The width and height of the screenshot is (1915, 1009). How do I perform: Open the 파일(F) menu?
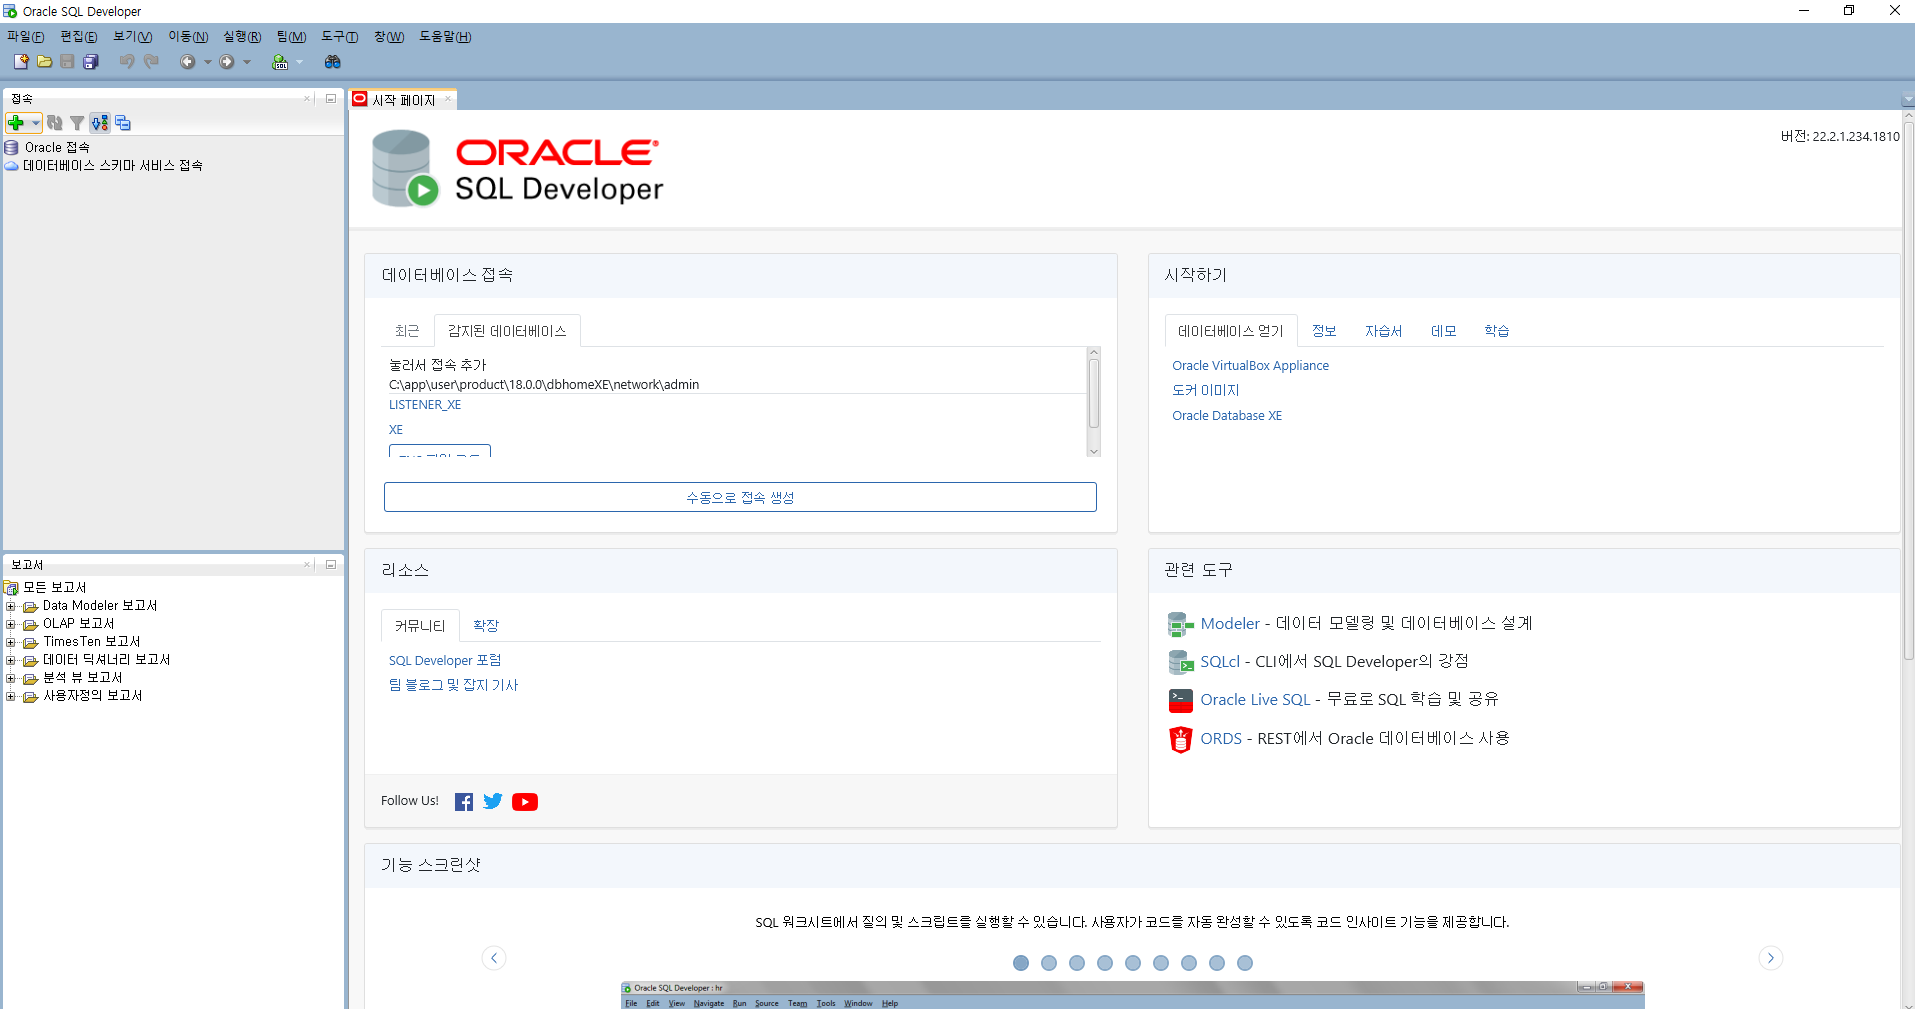click(x=26, y=37)
